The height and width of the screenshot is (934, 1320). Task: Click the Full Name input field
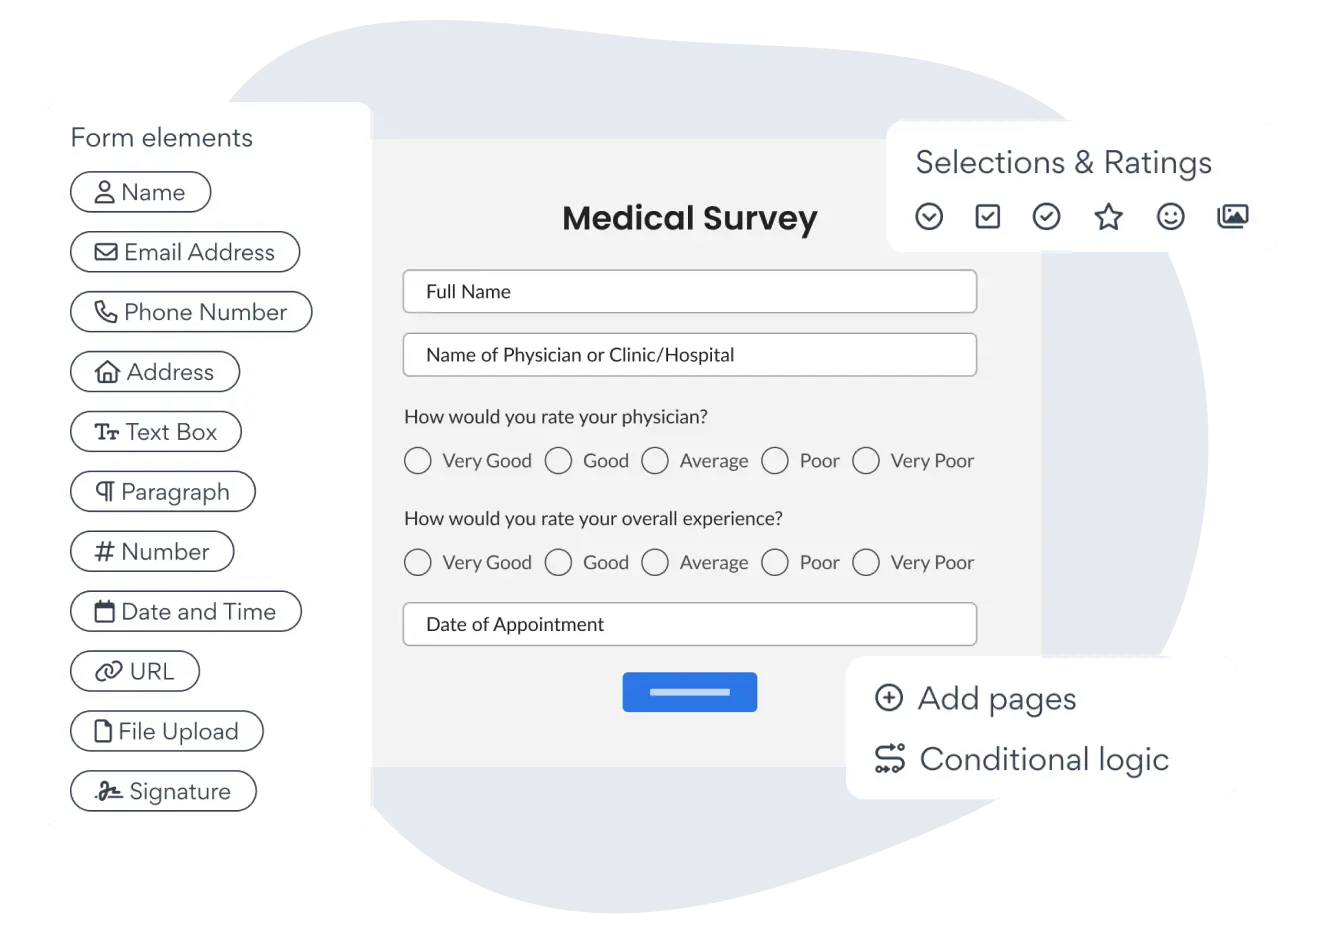pyautogui.click(x=689, y=292)
